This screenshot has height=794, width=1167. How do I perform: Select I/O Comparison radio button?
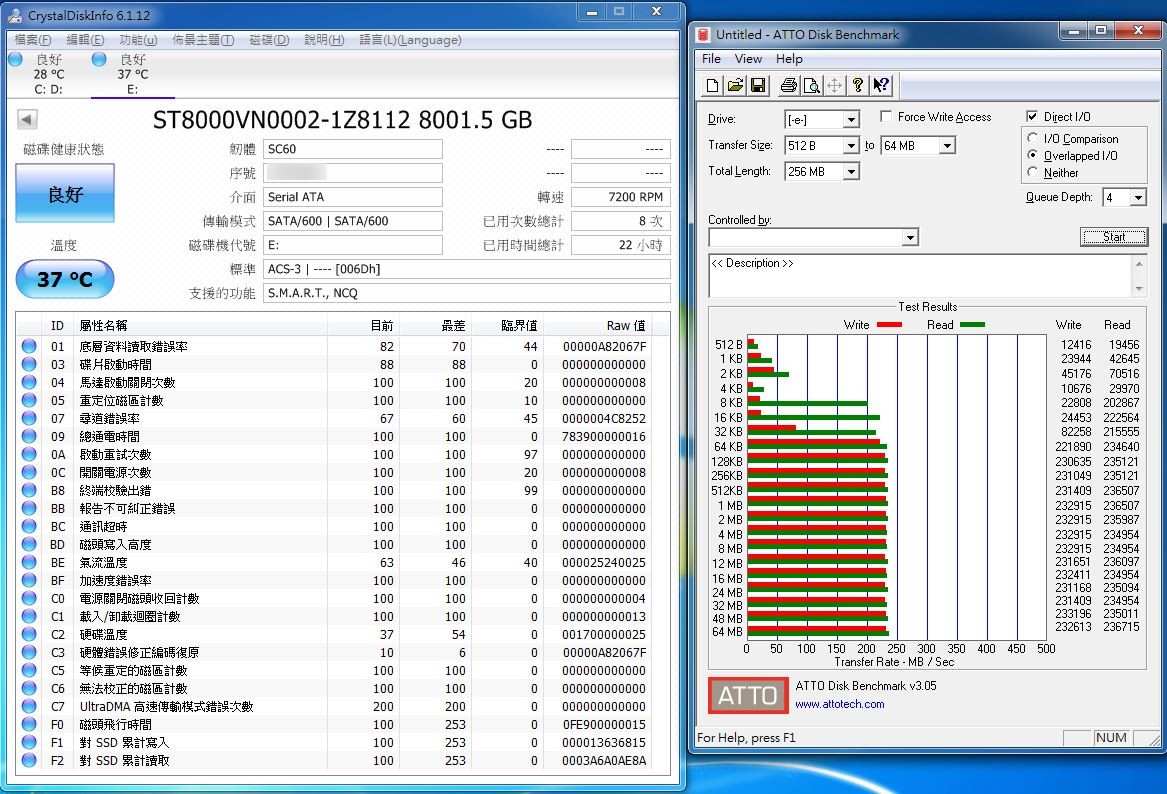coord(1032,138)
